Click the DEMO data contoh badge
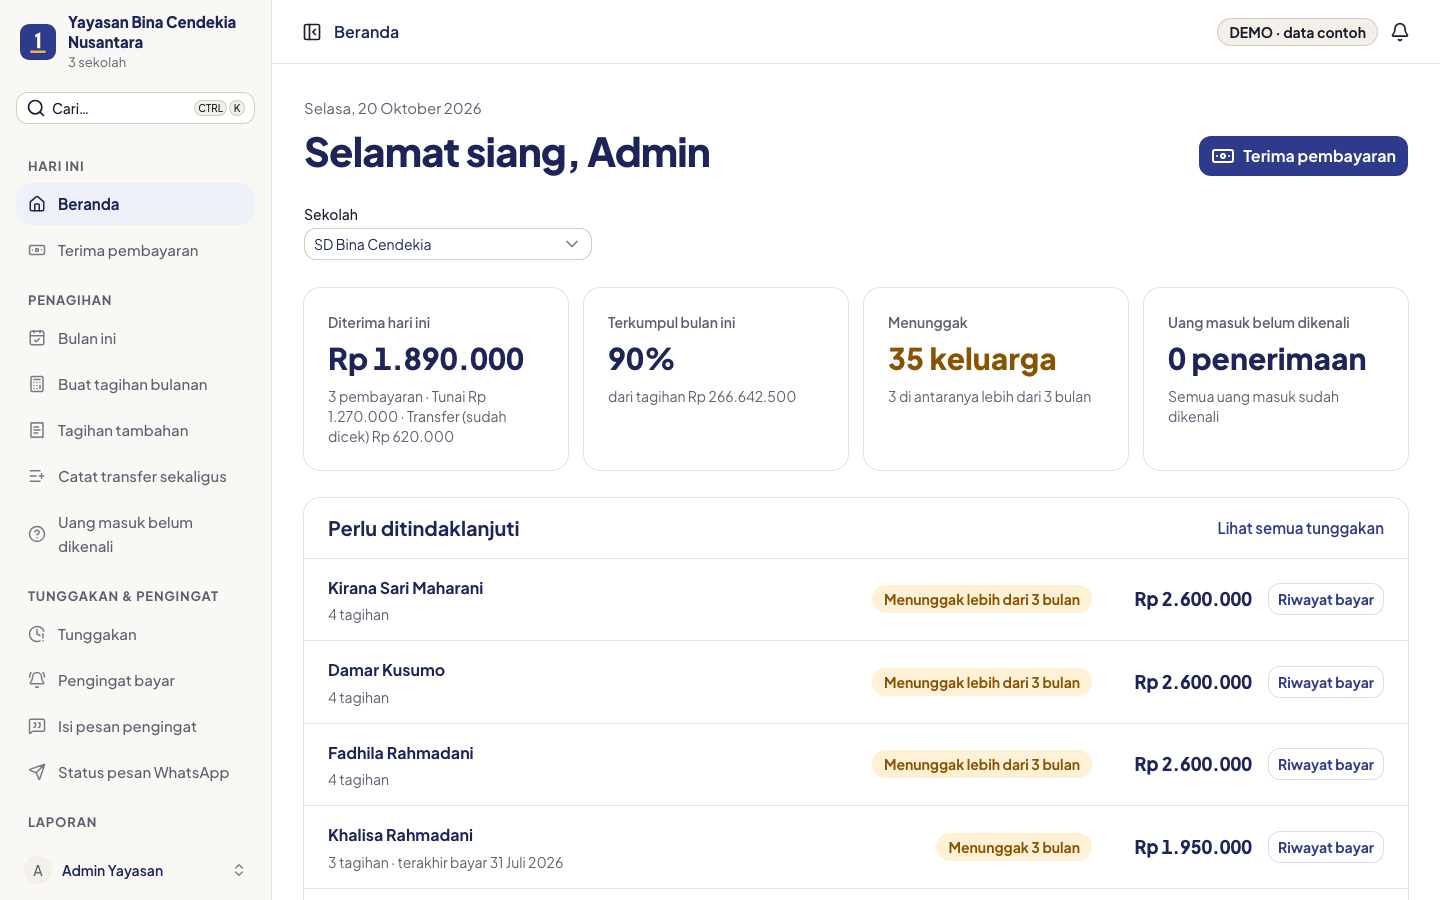Viewport: 1440px width, 900px height. [x=1297, y=32]
